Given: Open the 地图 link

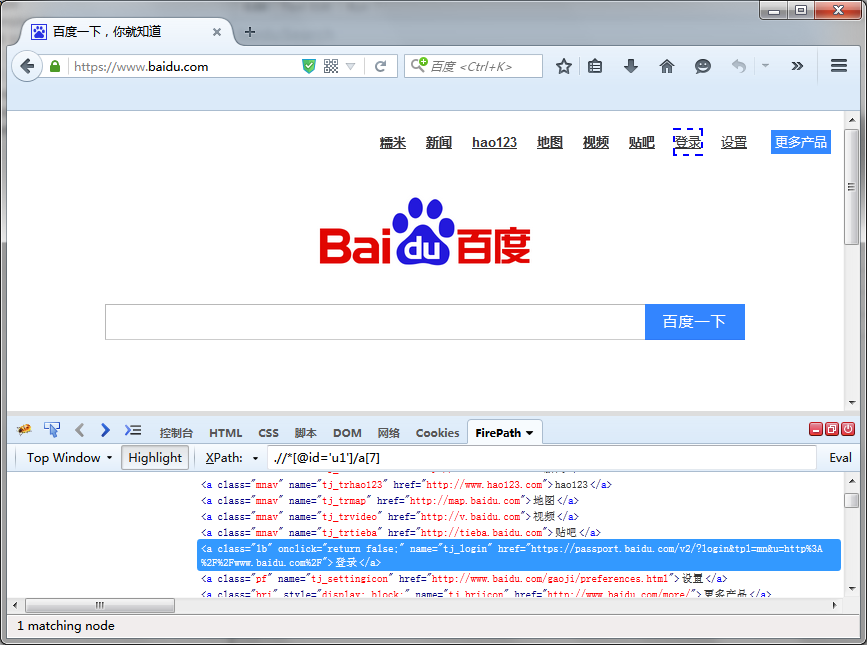Looking at the screenshot, I should coord(550,143).
